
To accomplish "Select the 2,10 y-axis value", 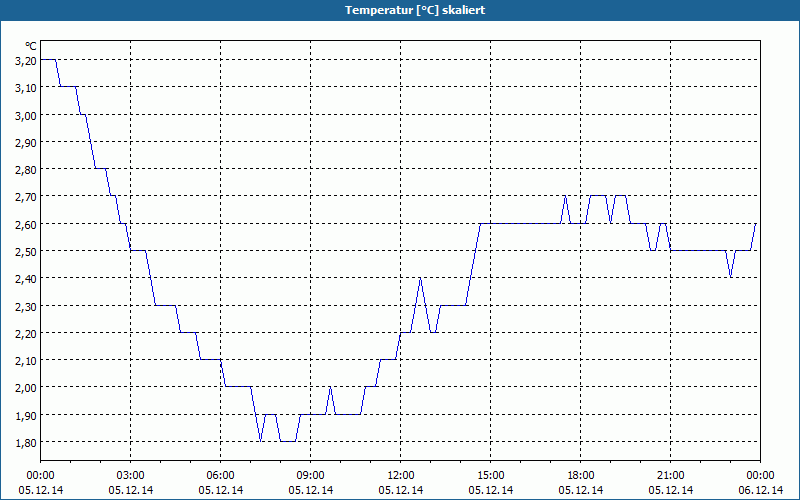I will [x=26, y=361].
